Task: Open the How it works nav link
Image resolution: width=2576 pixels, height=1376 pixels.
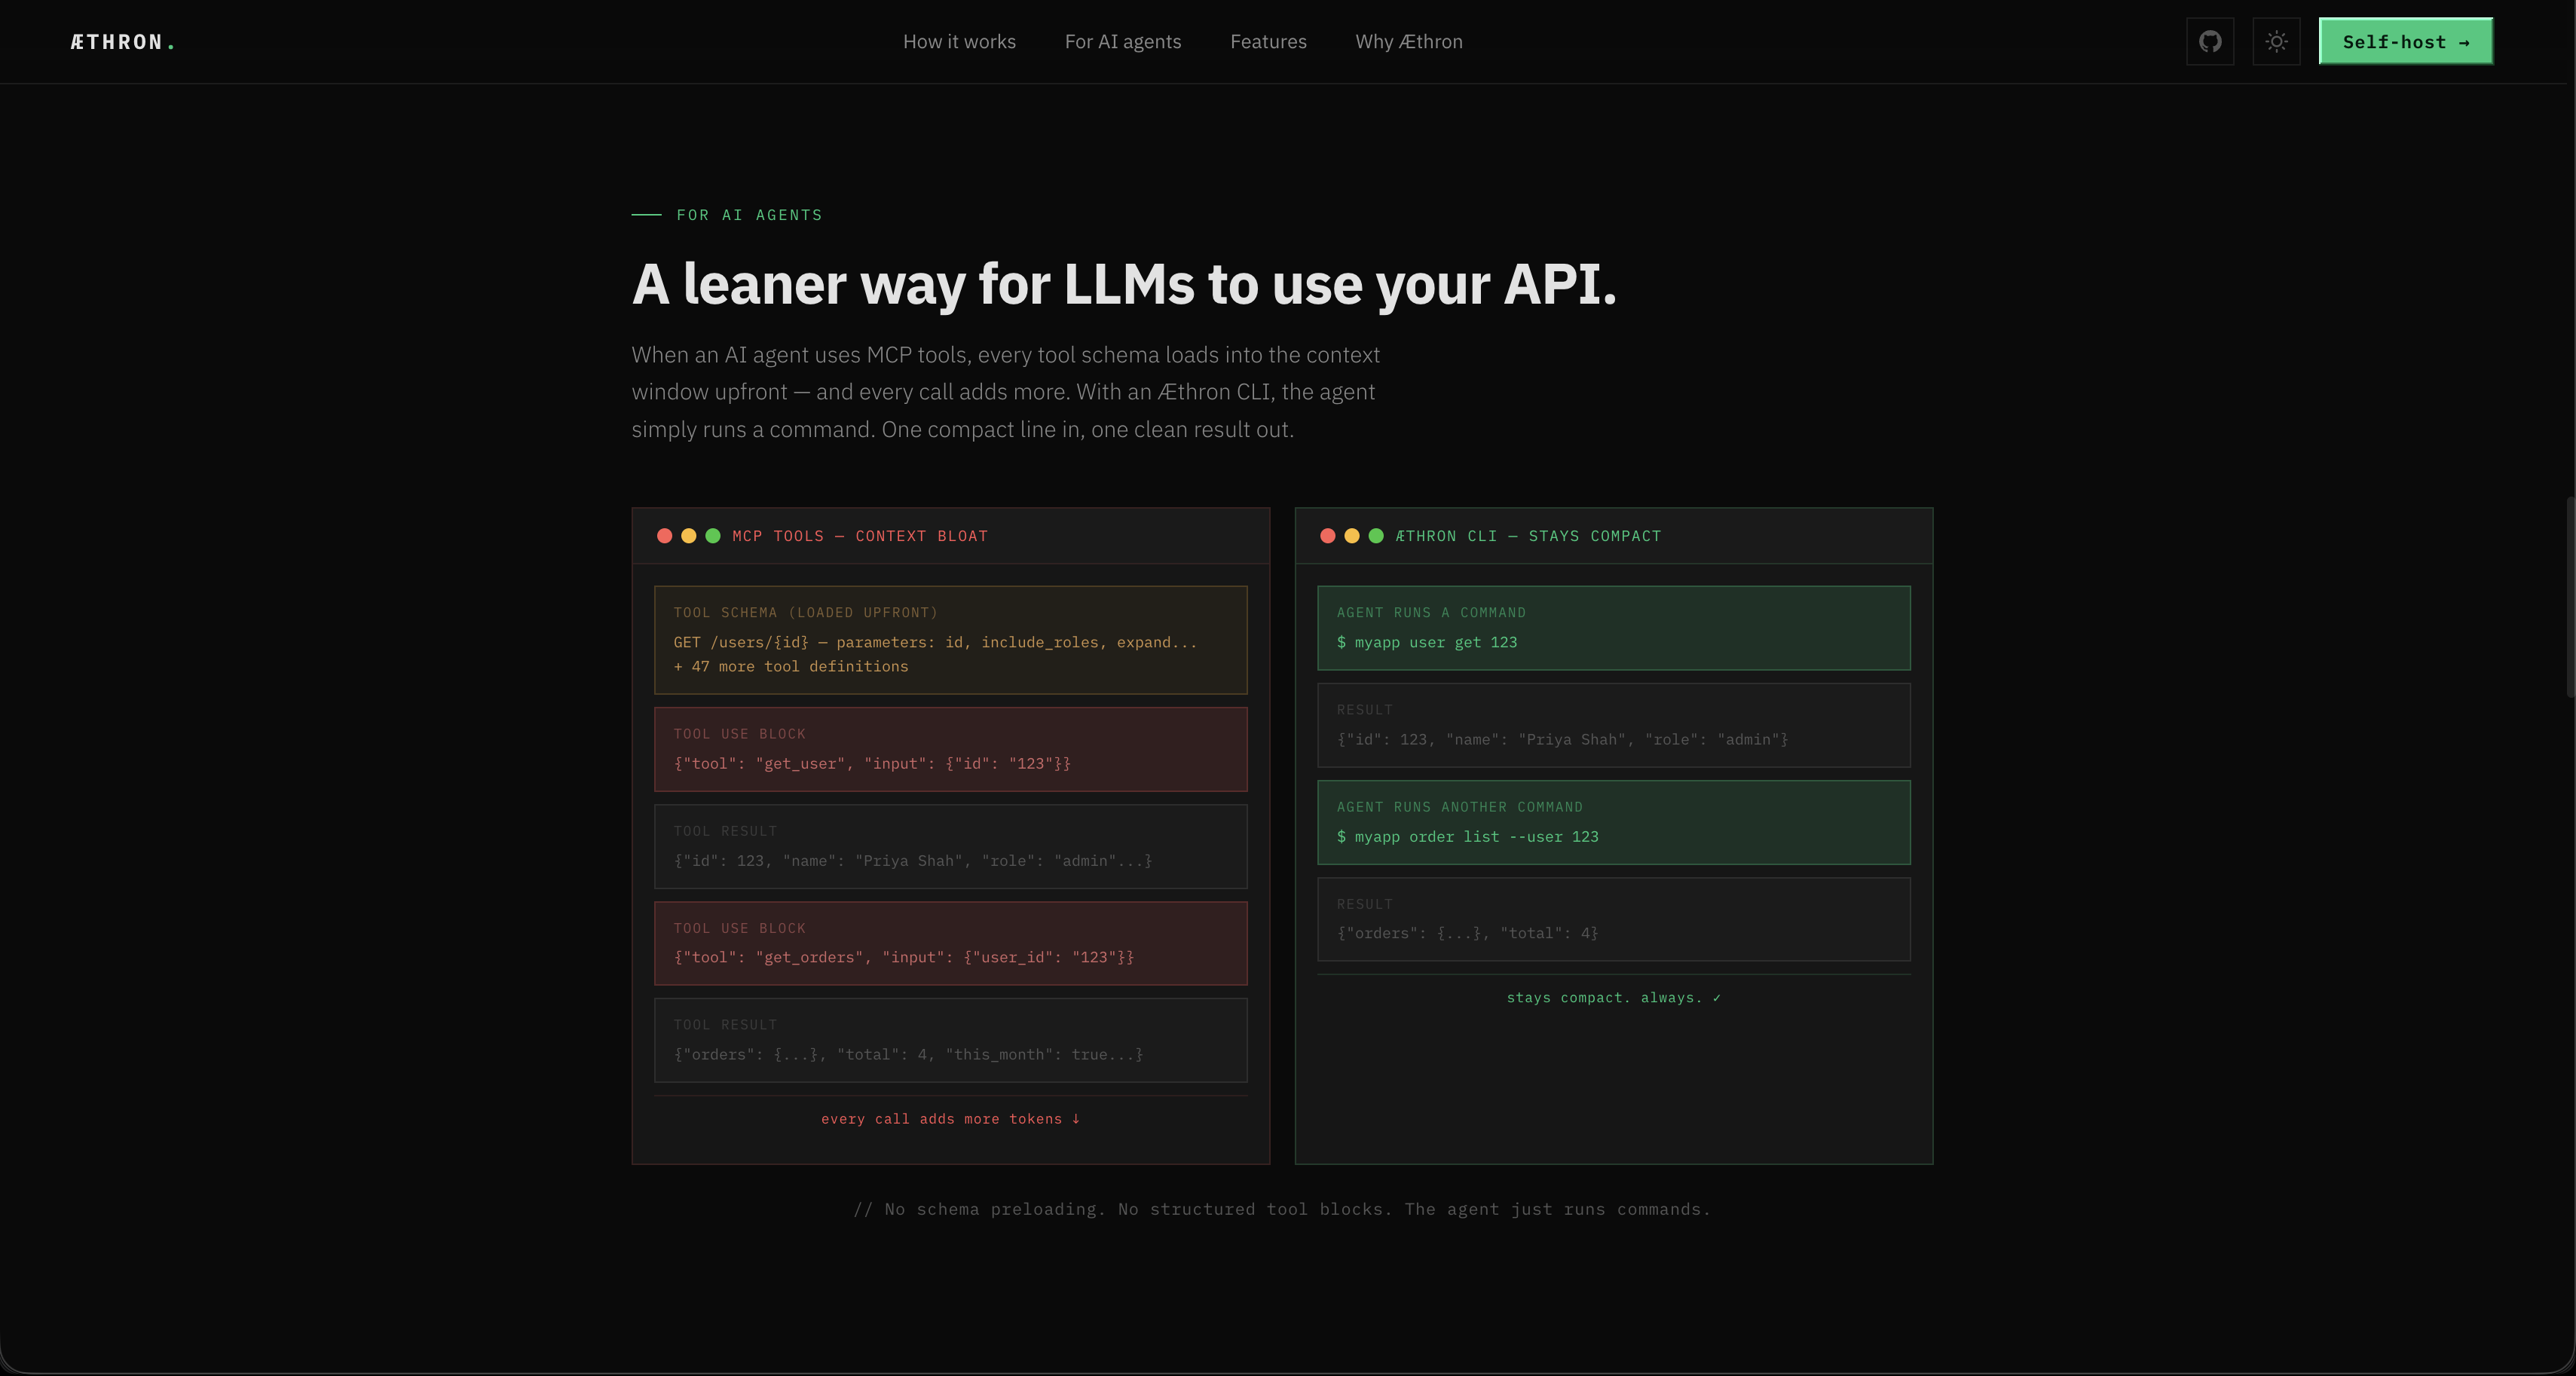Action: tap(959, 41)
